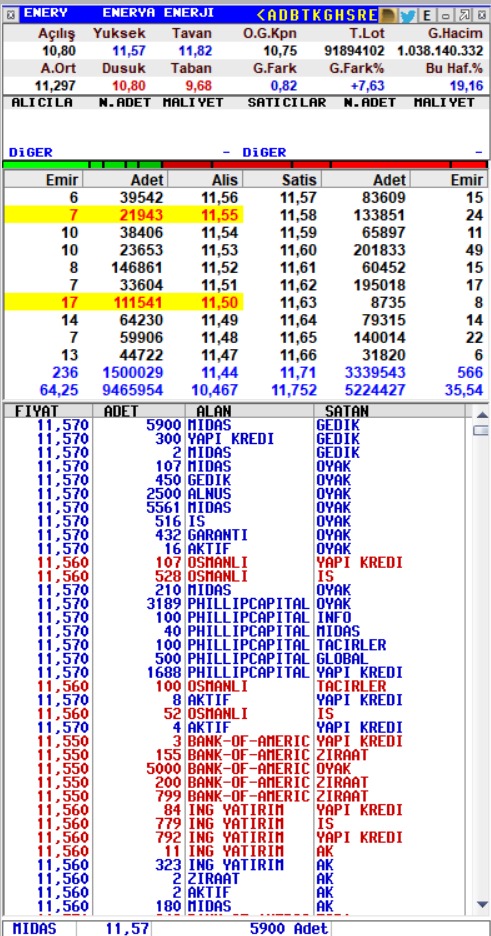Select highlighted bid price 11,55
The height and width of the screenshot is (936, 491).
(x=220, y=215)
